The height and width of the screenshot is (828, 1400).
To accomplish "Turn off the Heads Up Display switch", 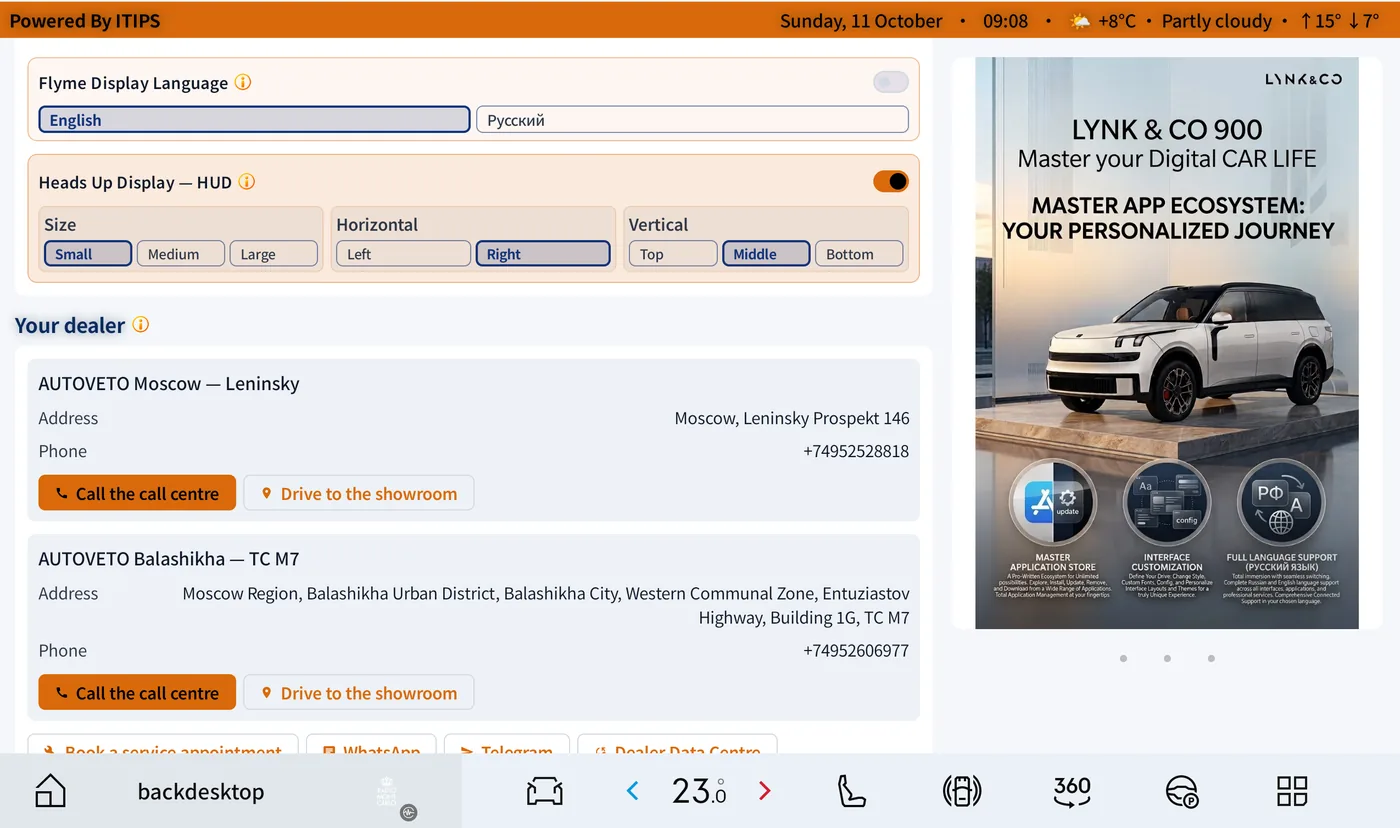I will [x=891, y=181].
